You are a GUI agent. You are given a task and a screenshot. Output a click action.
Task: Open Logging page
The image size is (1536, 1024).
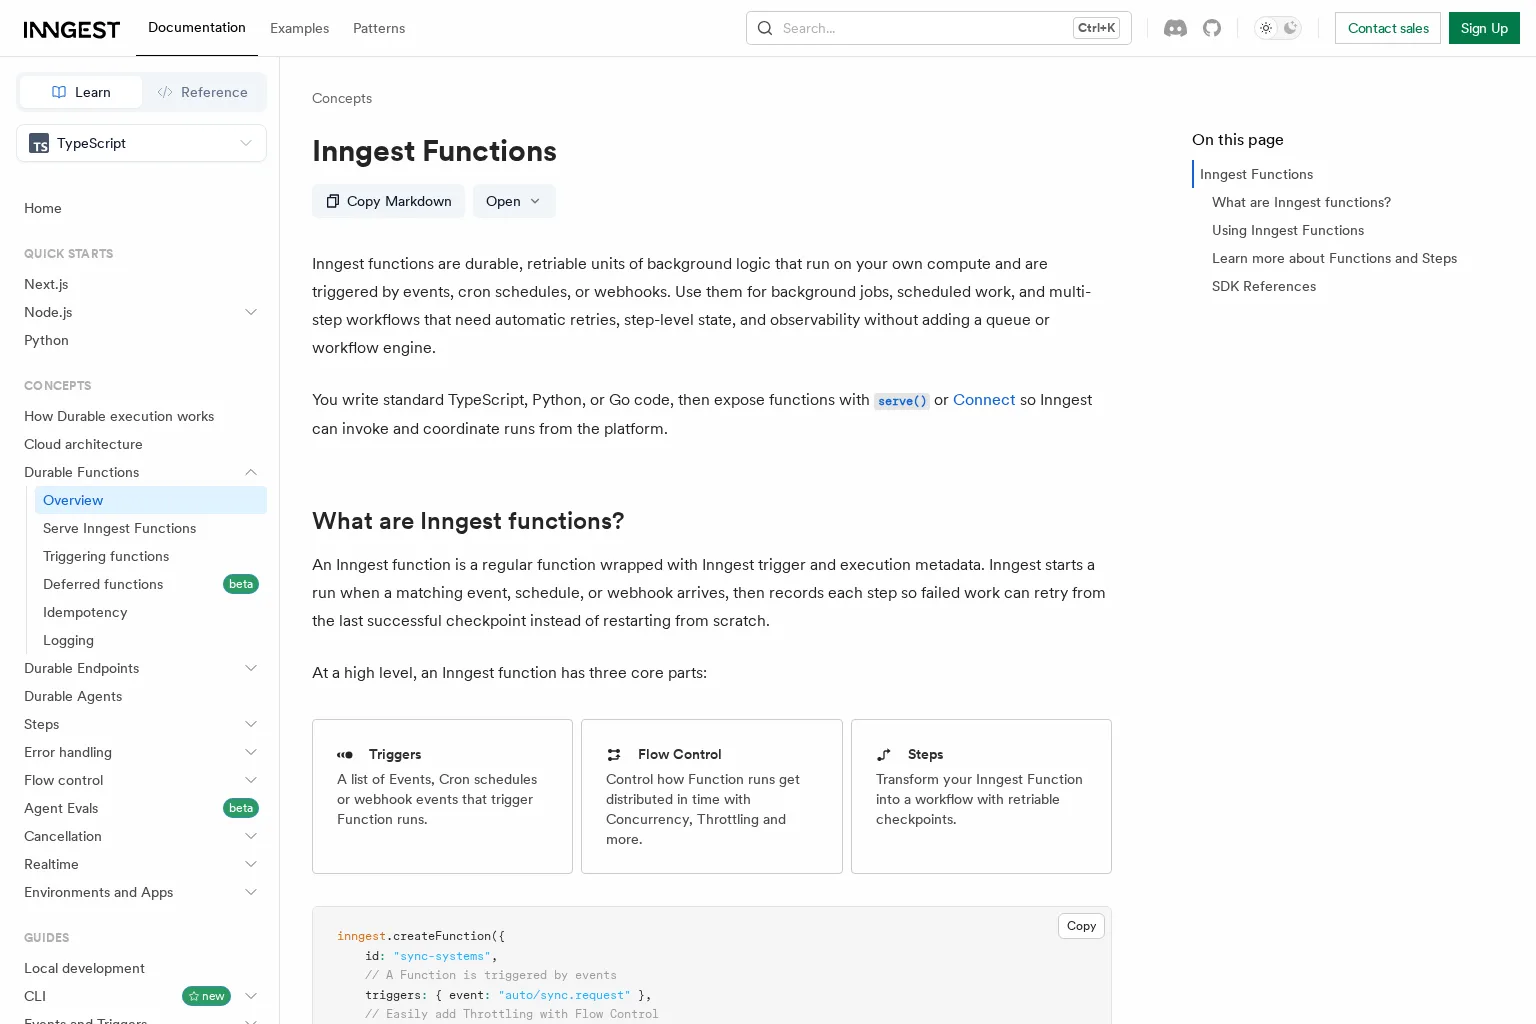point(68,640)
